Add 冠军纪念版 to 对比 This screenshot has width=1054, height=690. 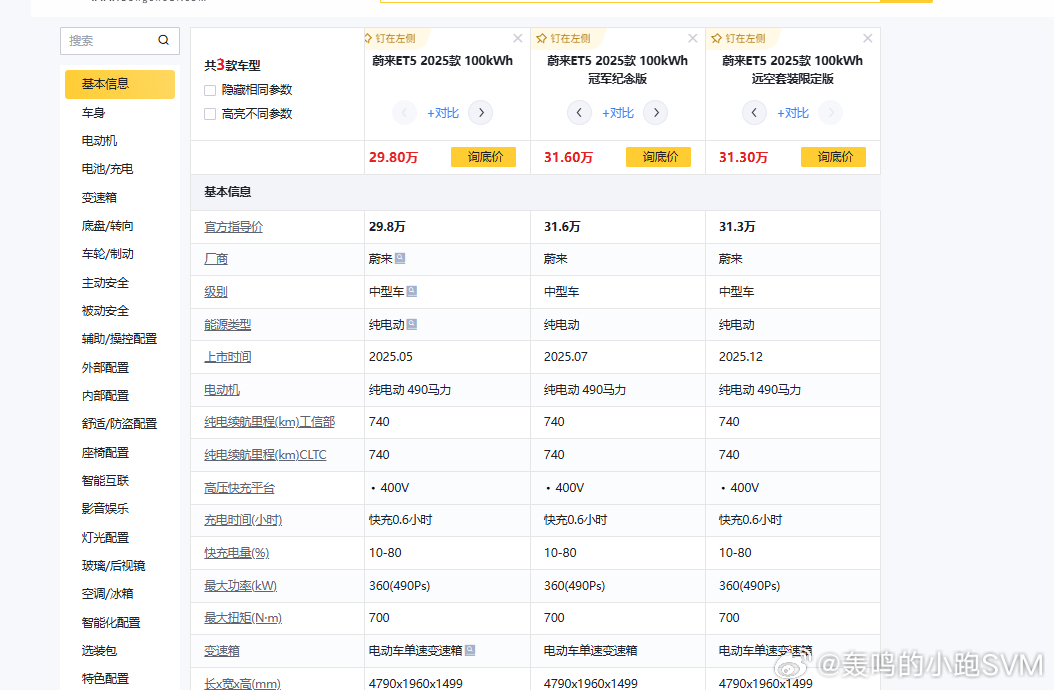[x=618, y=113]
